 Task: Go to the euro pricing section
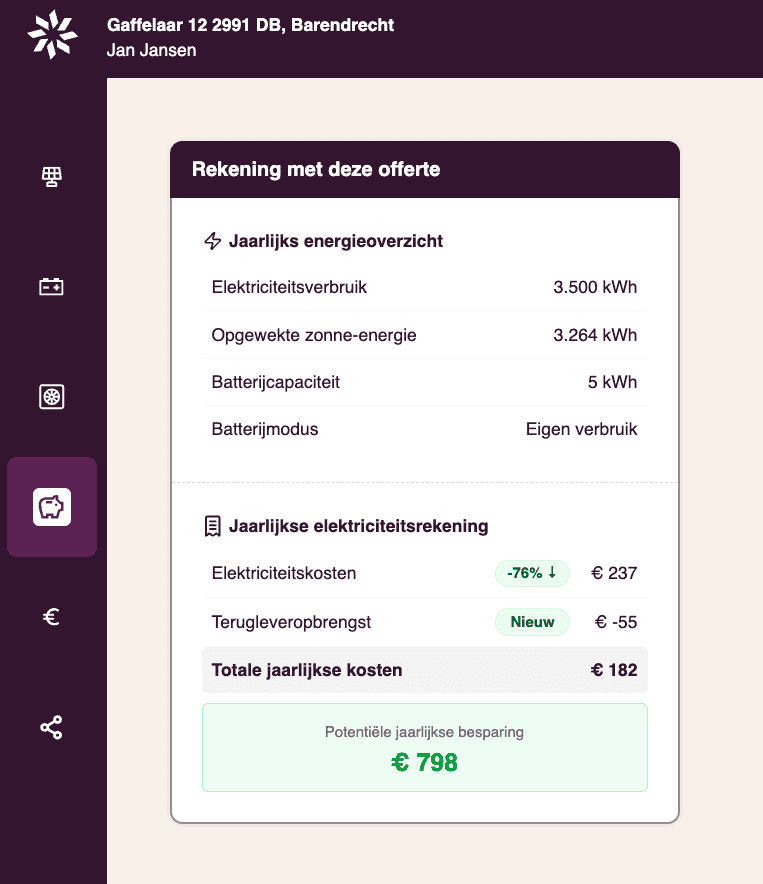[x=52, y=617]
